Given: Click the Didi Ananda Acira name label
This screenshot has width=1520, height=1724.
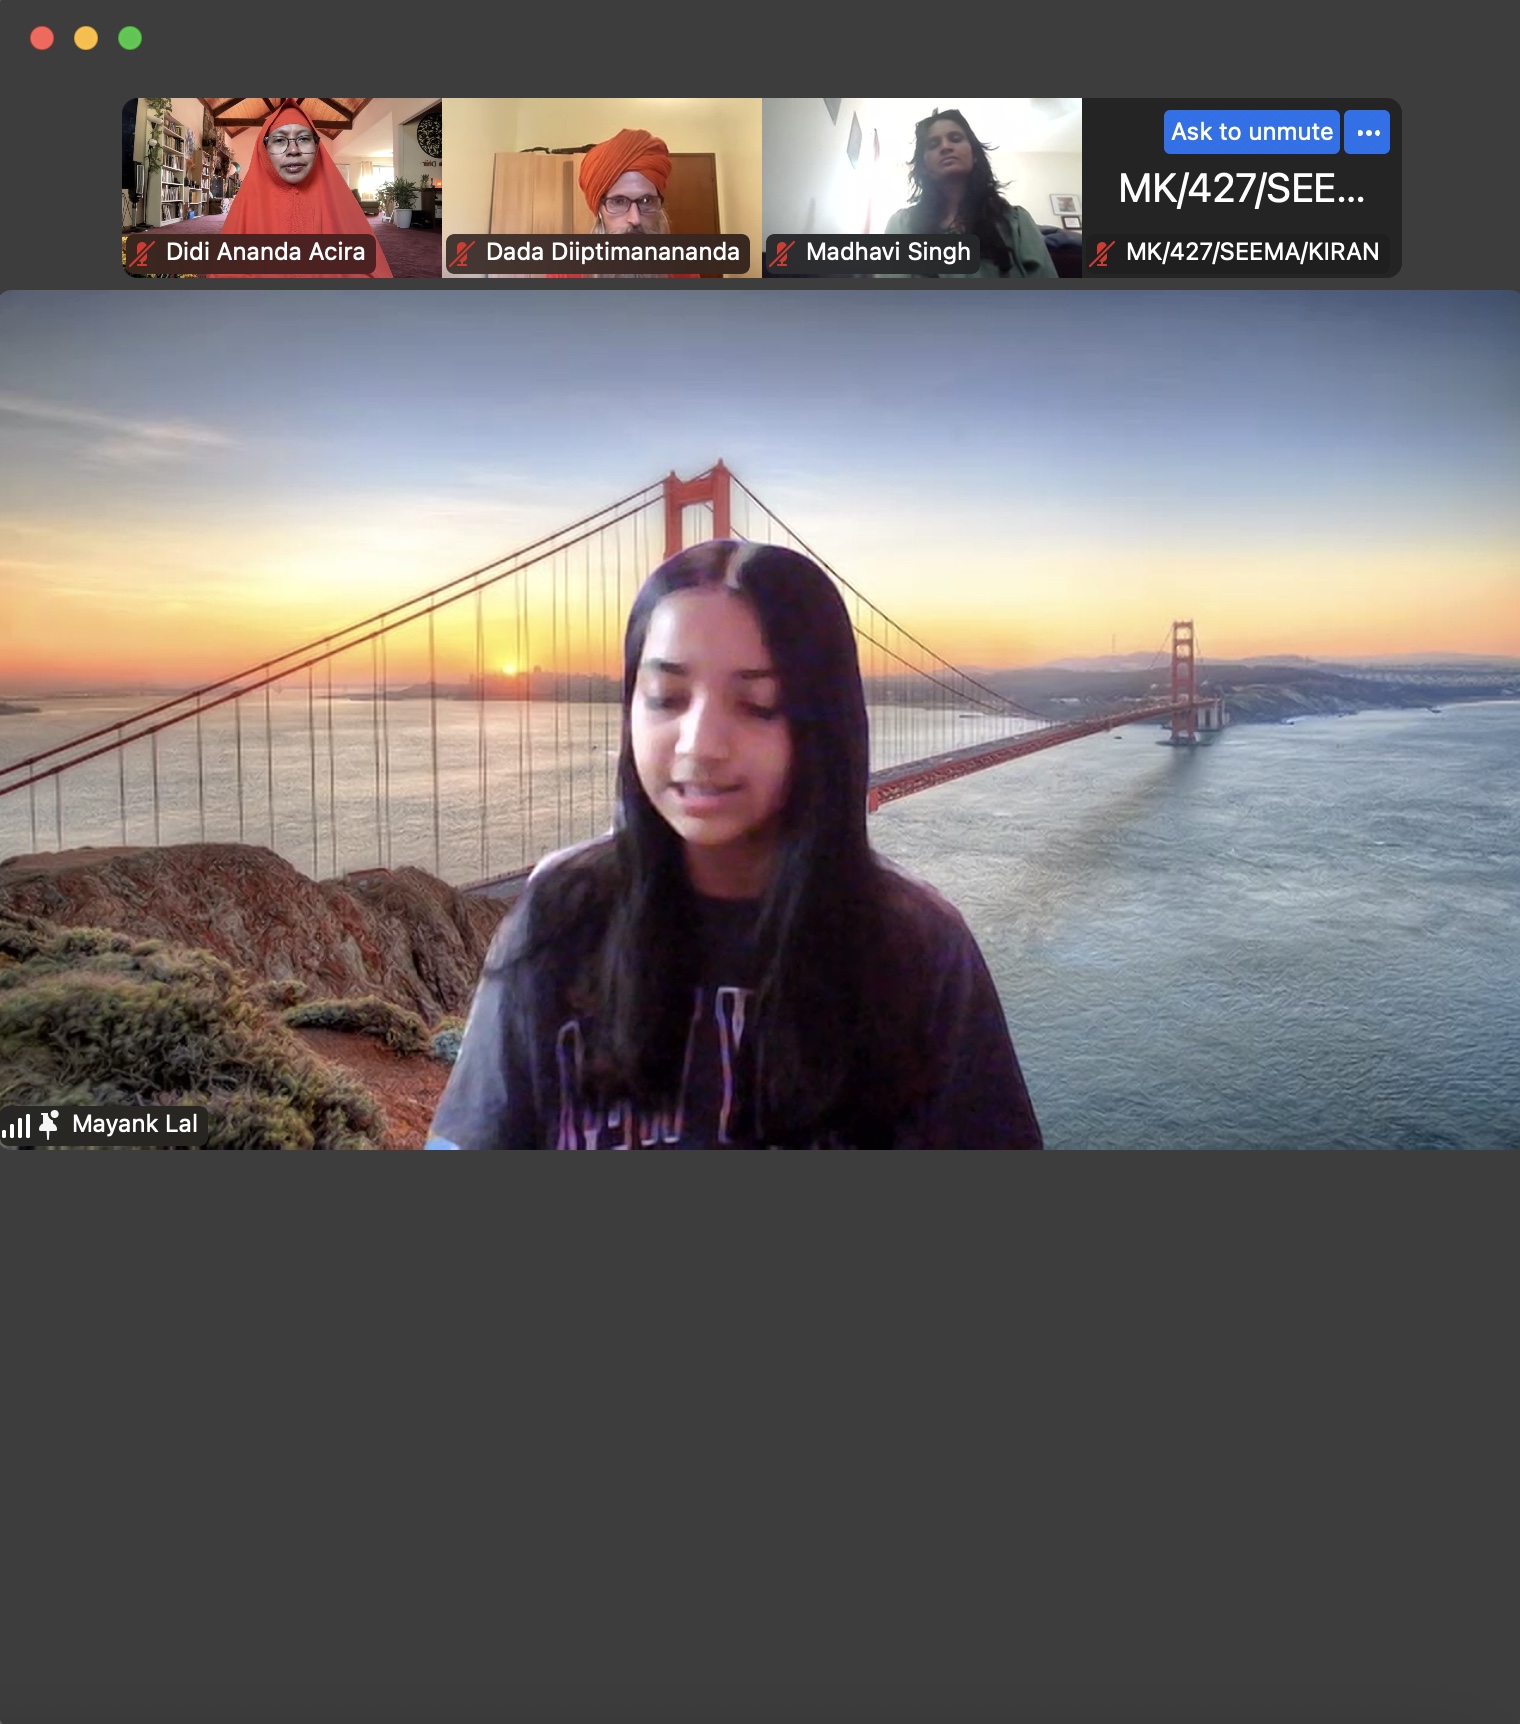Looking at the screenshot, I should (x=265, y=252).
